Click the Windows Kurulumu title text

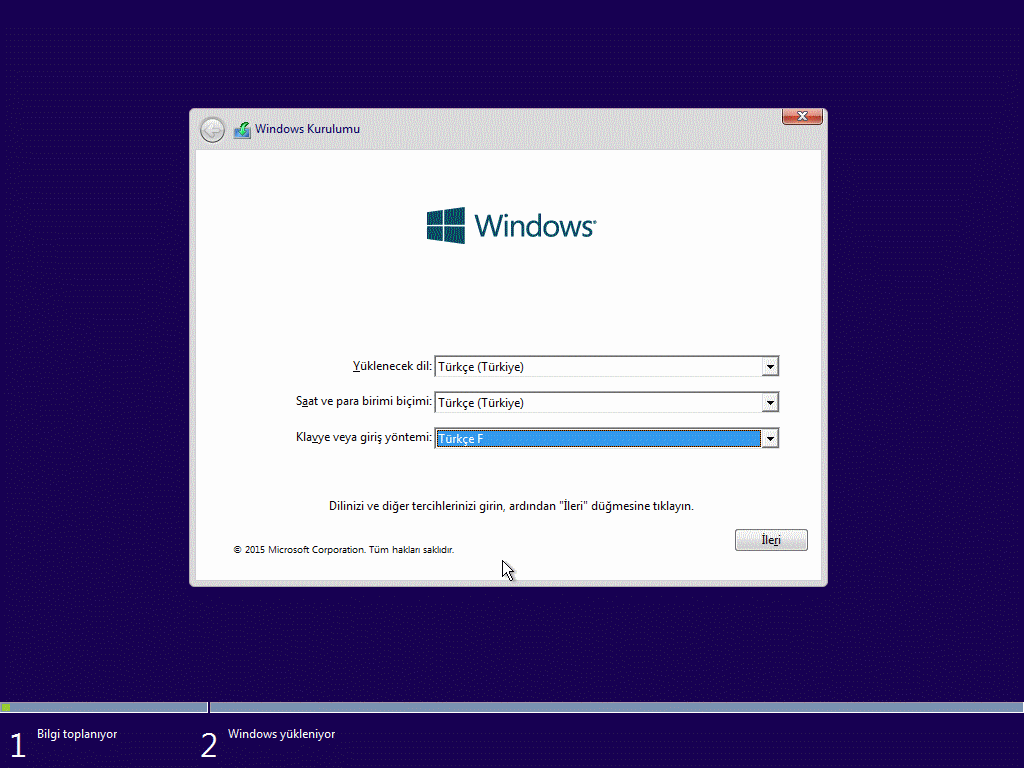tap(307, 129)
